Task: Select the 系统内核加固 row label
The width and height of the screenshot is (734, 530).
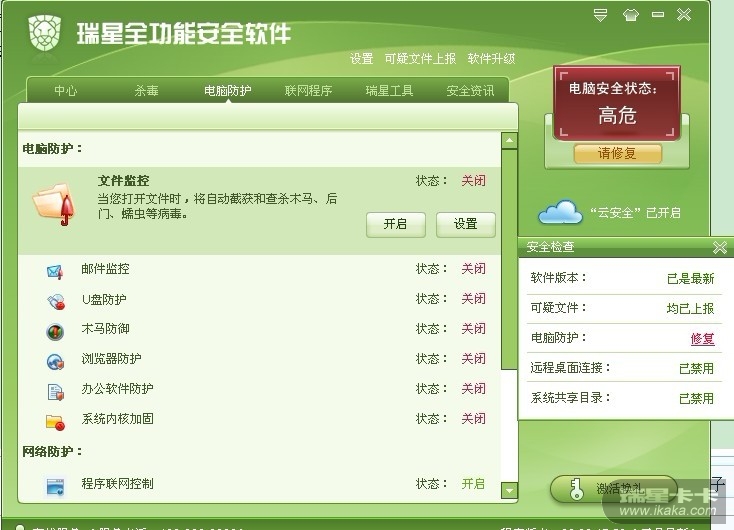Action: (117, 419)
